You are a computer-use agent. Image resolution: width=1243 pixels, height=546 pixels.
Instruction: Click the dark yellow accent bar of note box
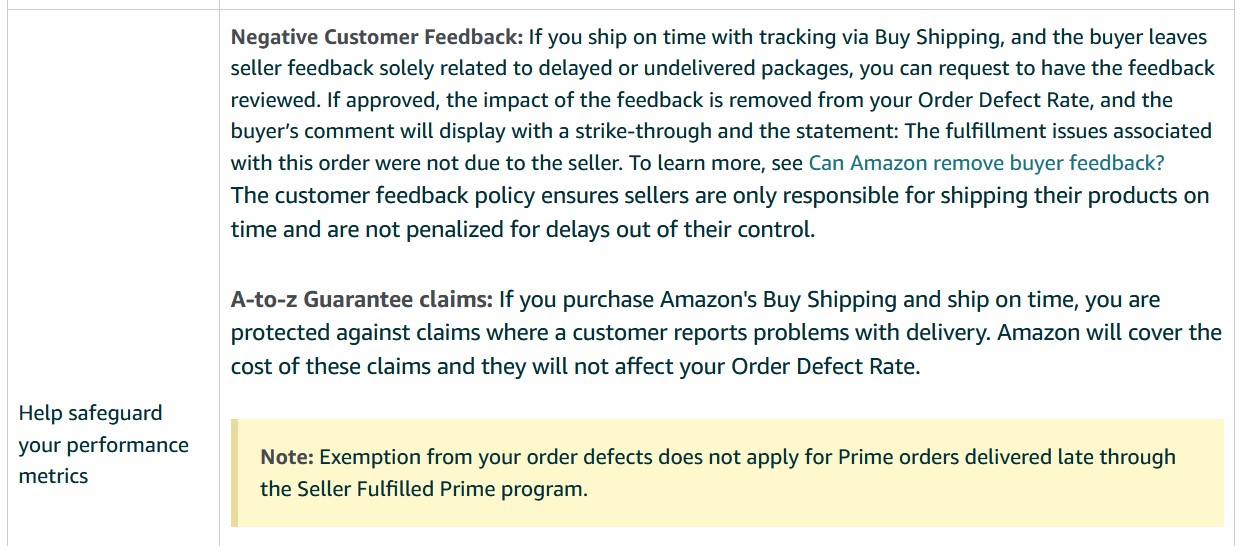235,473
